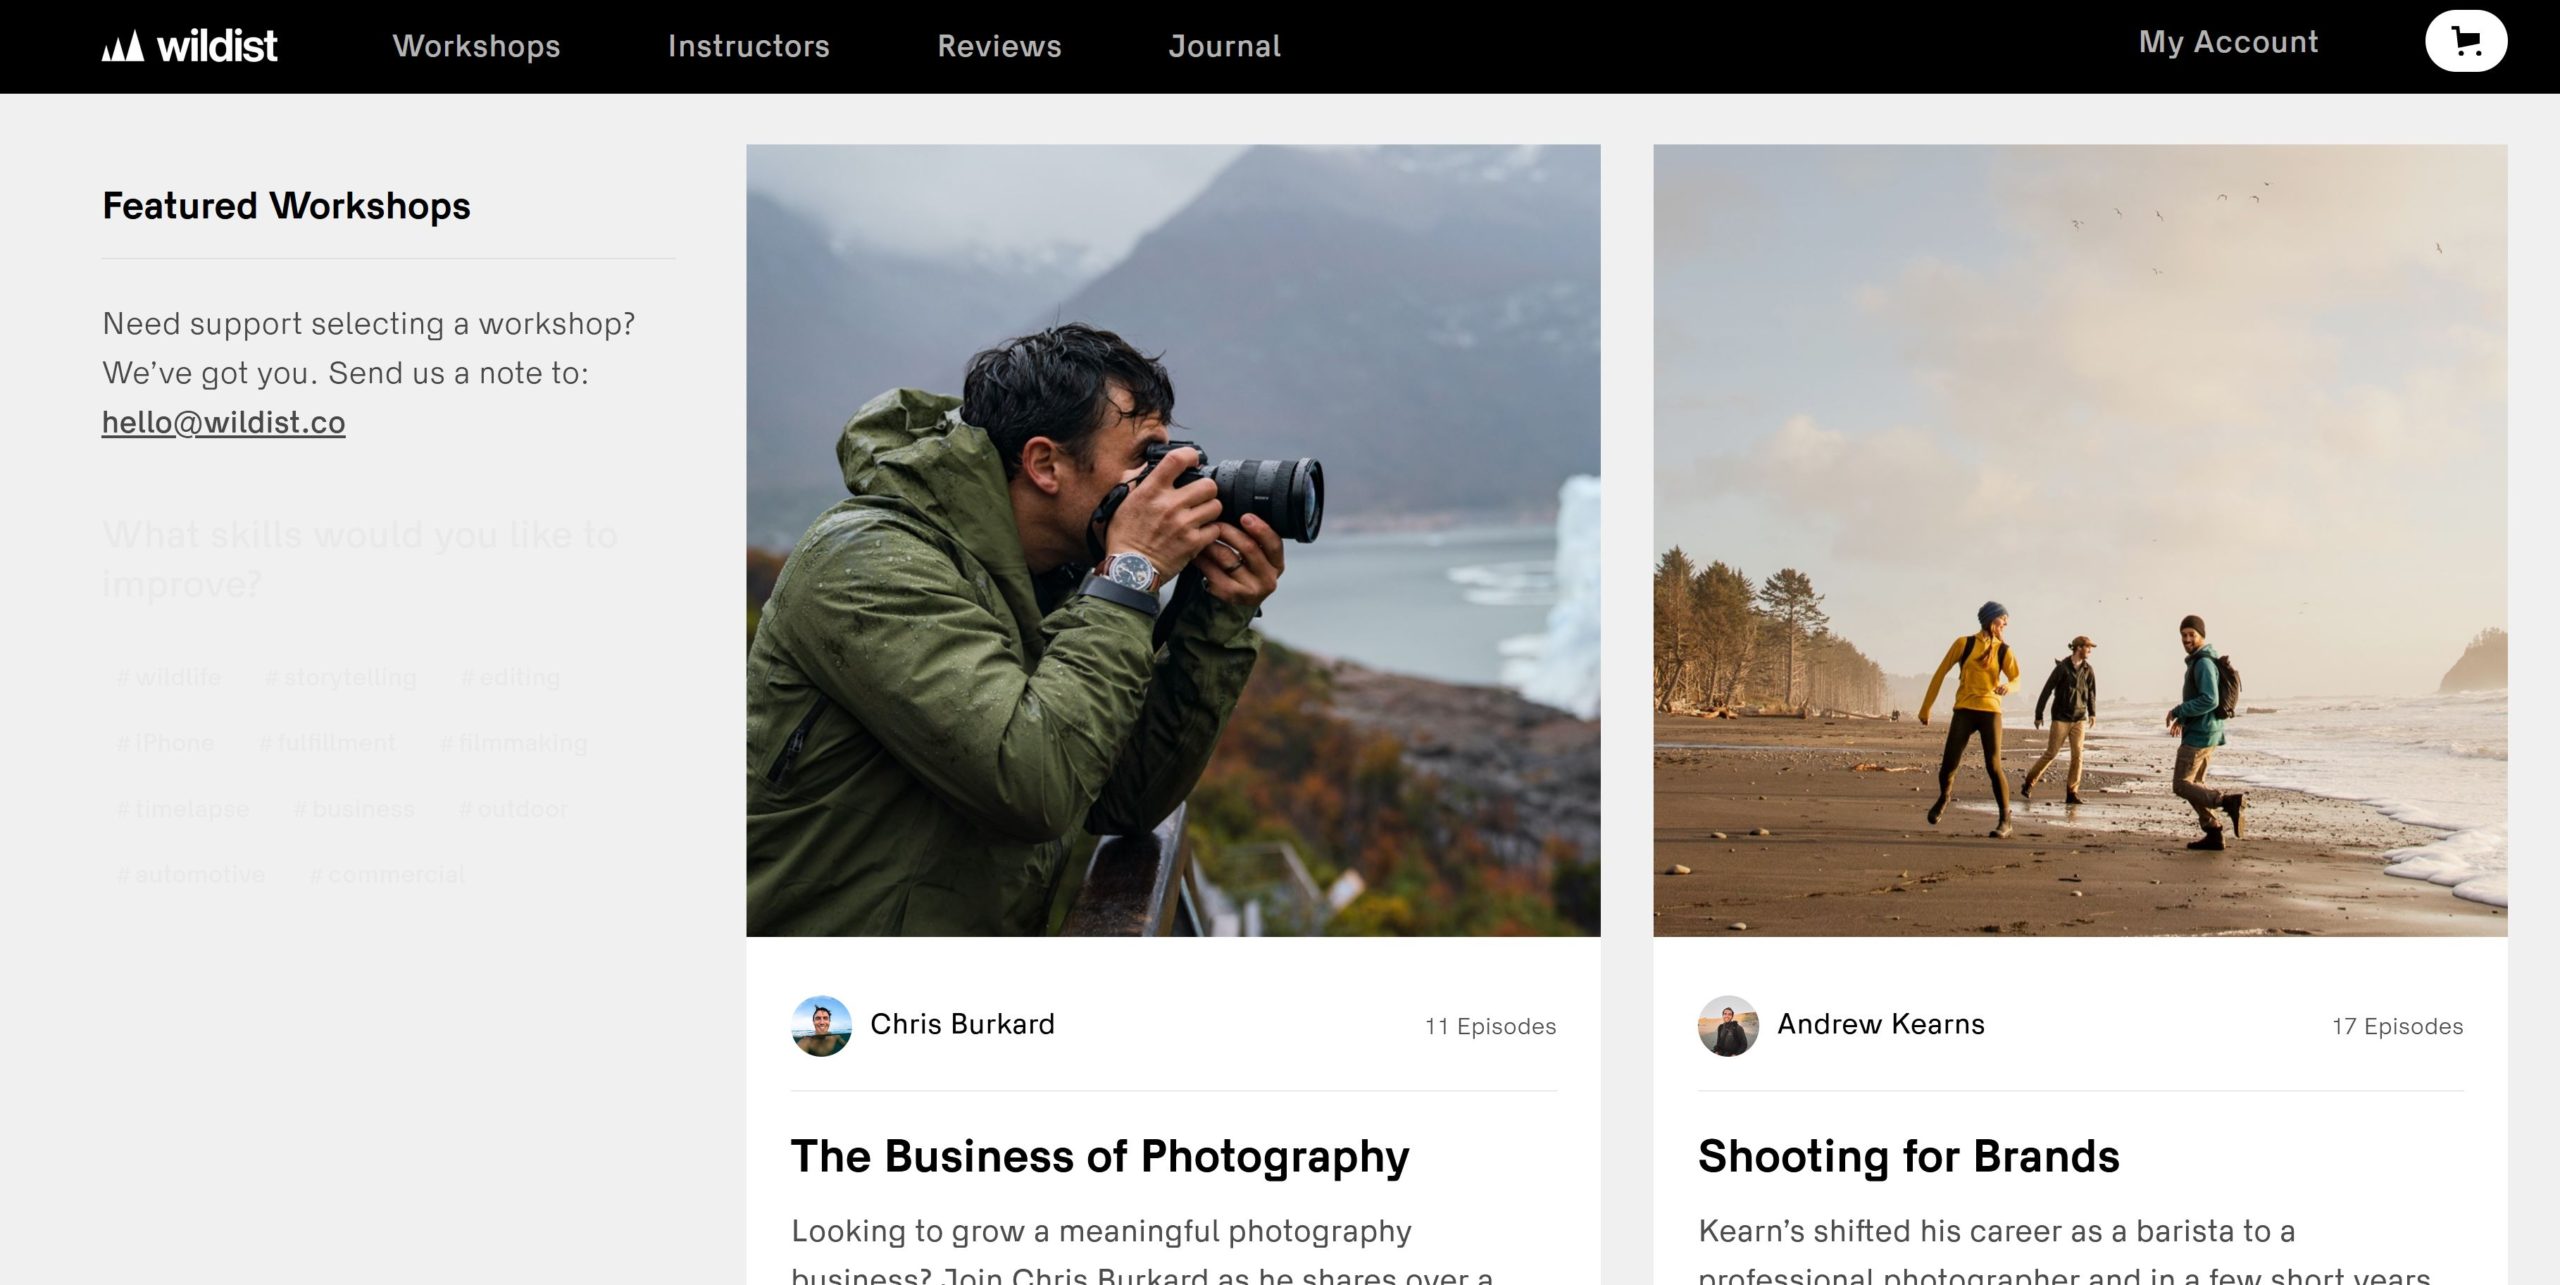
Task: Click the 11 Episodes label
Action: point(1490,1026)
